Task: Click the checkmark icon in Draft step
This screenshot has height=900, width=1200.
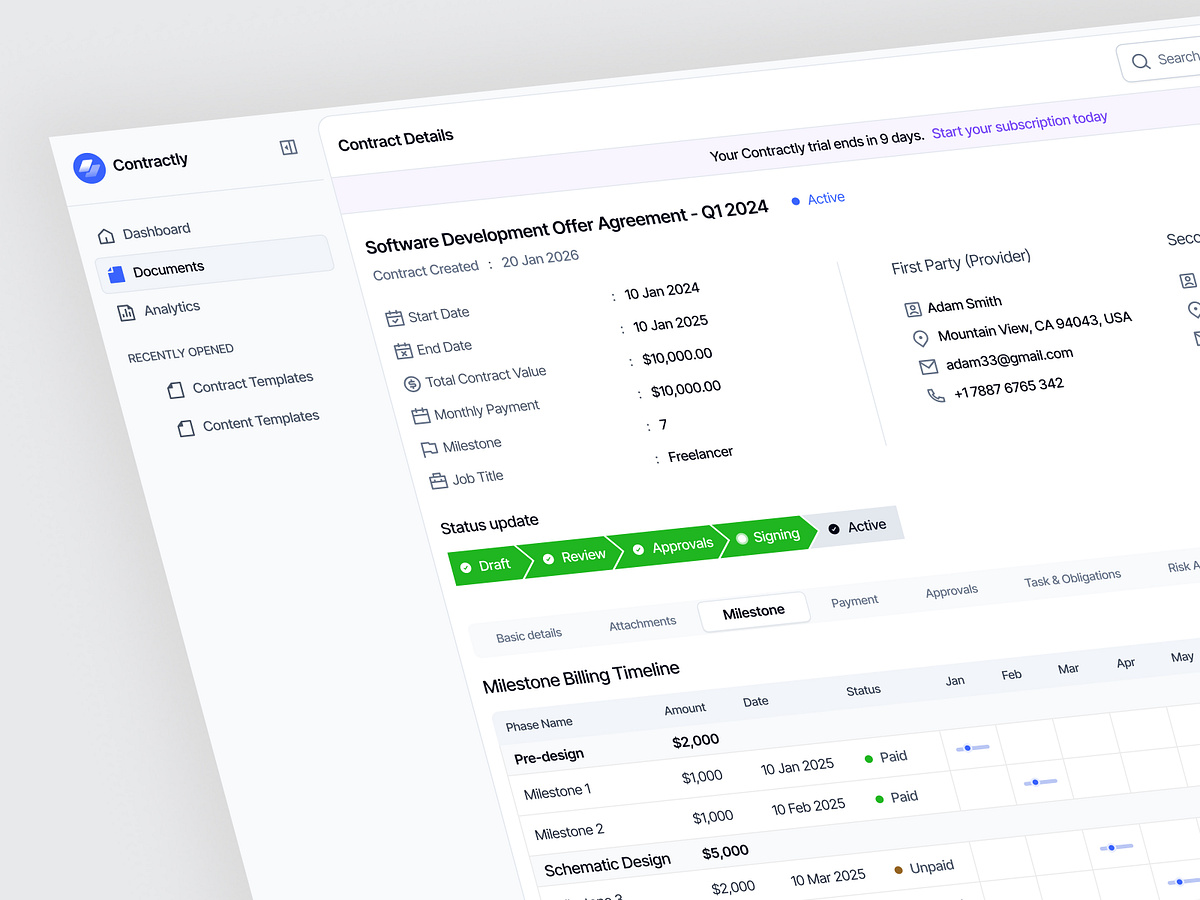Action: [465, 568]
